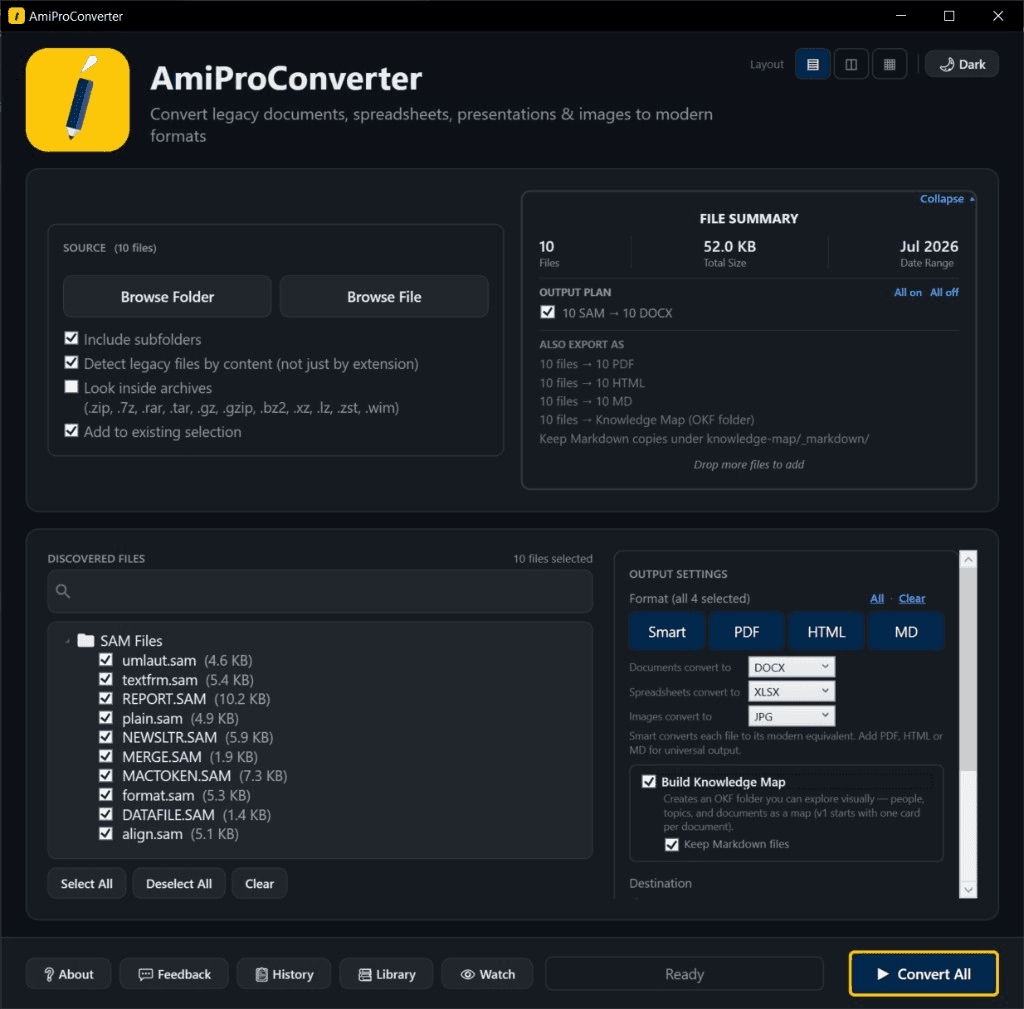Click Select All button
The height and width of the screenshot is (1009, 1024).
86,884
